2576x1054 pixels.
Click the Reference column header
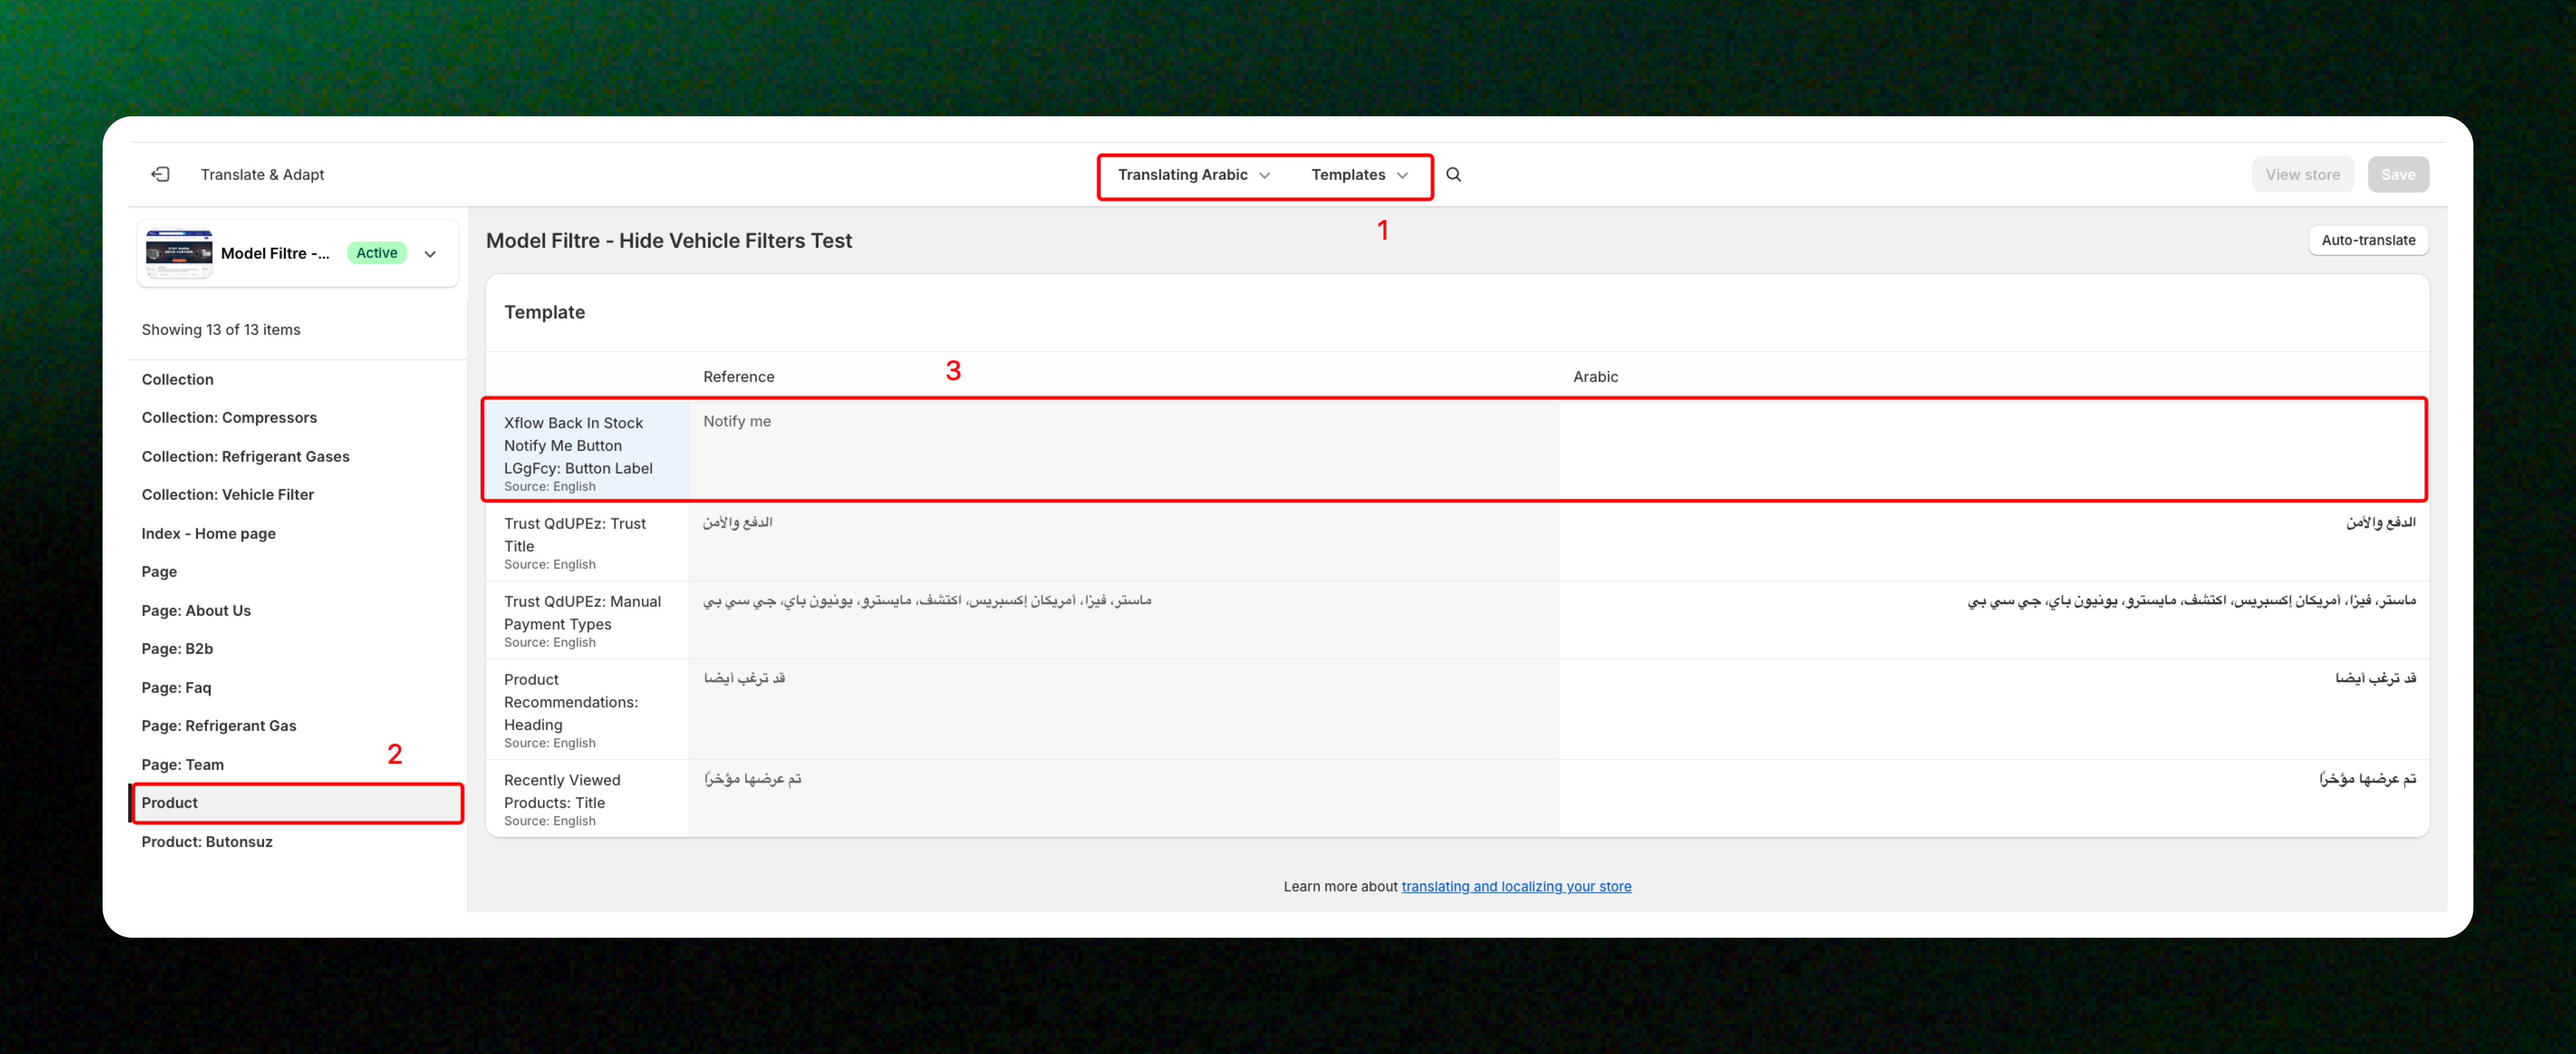738,377
